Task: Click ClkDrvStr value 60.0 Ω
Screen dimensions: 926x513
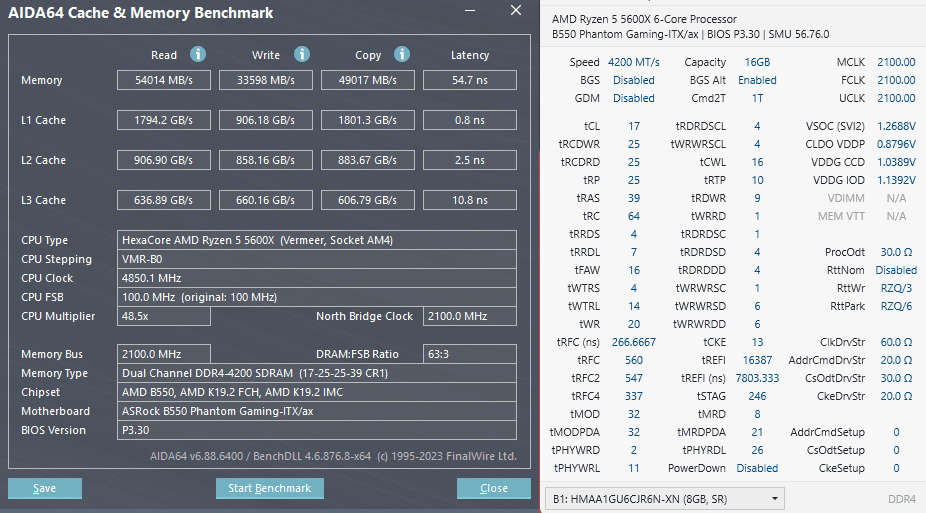Action: tap(896, 342)
